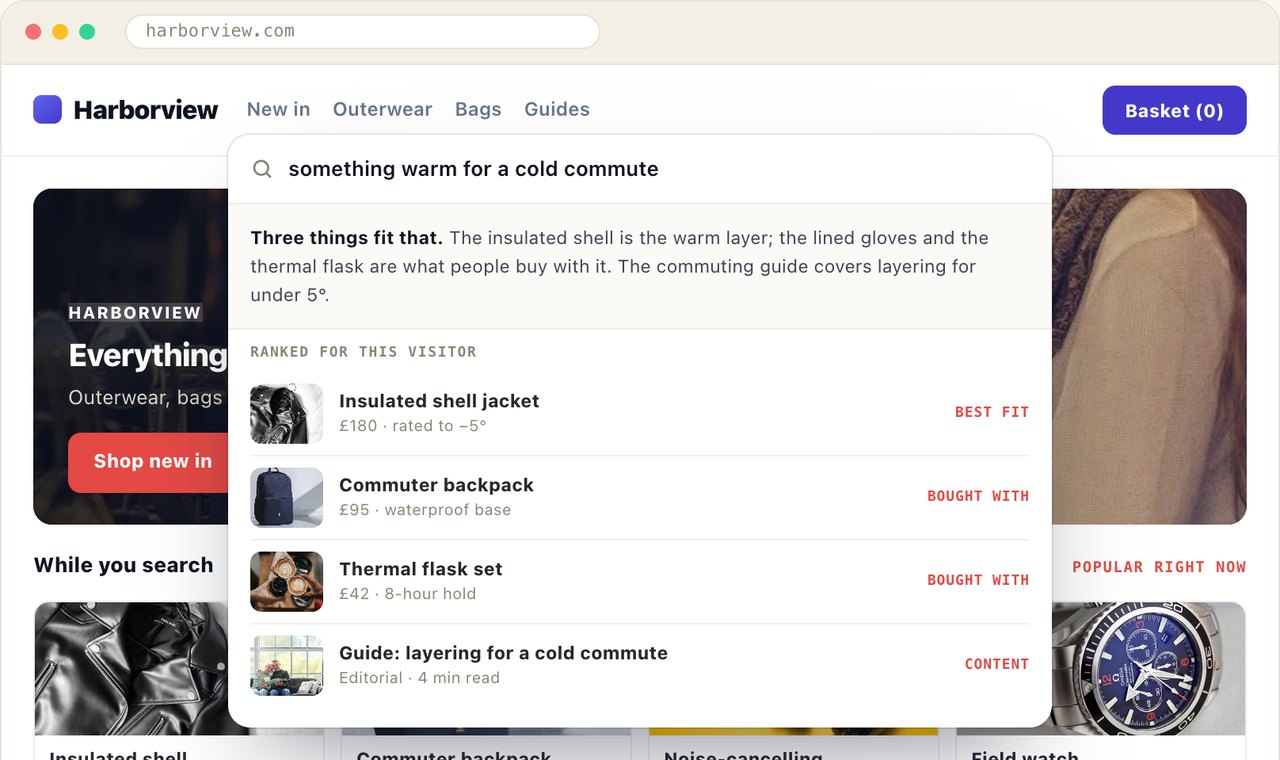Click the £180 · rated to −5° detail
The width and height of the screenshot is (1280, 760).
coord(413,426)
